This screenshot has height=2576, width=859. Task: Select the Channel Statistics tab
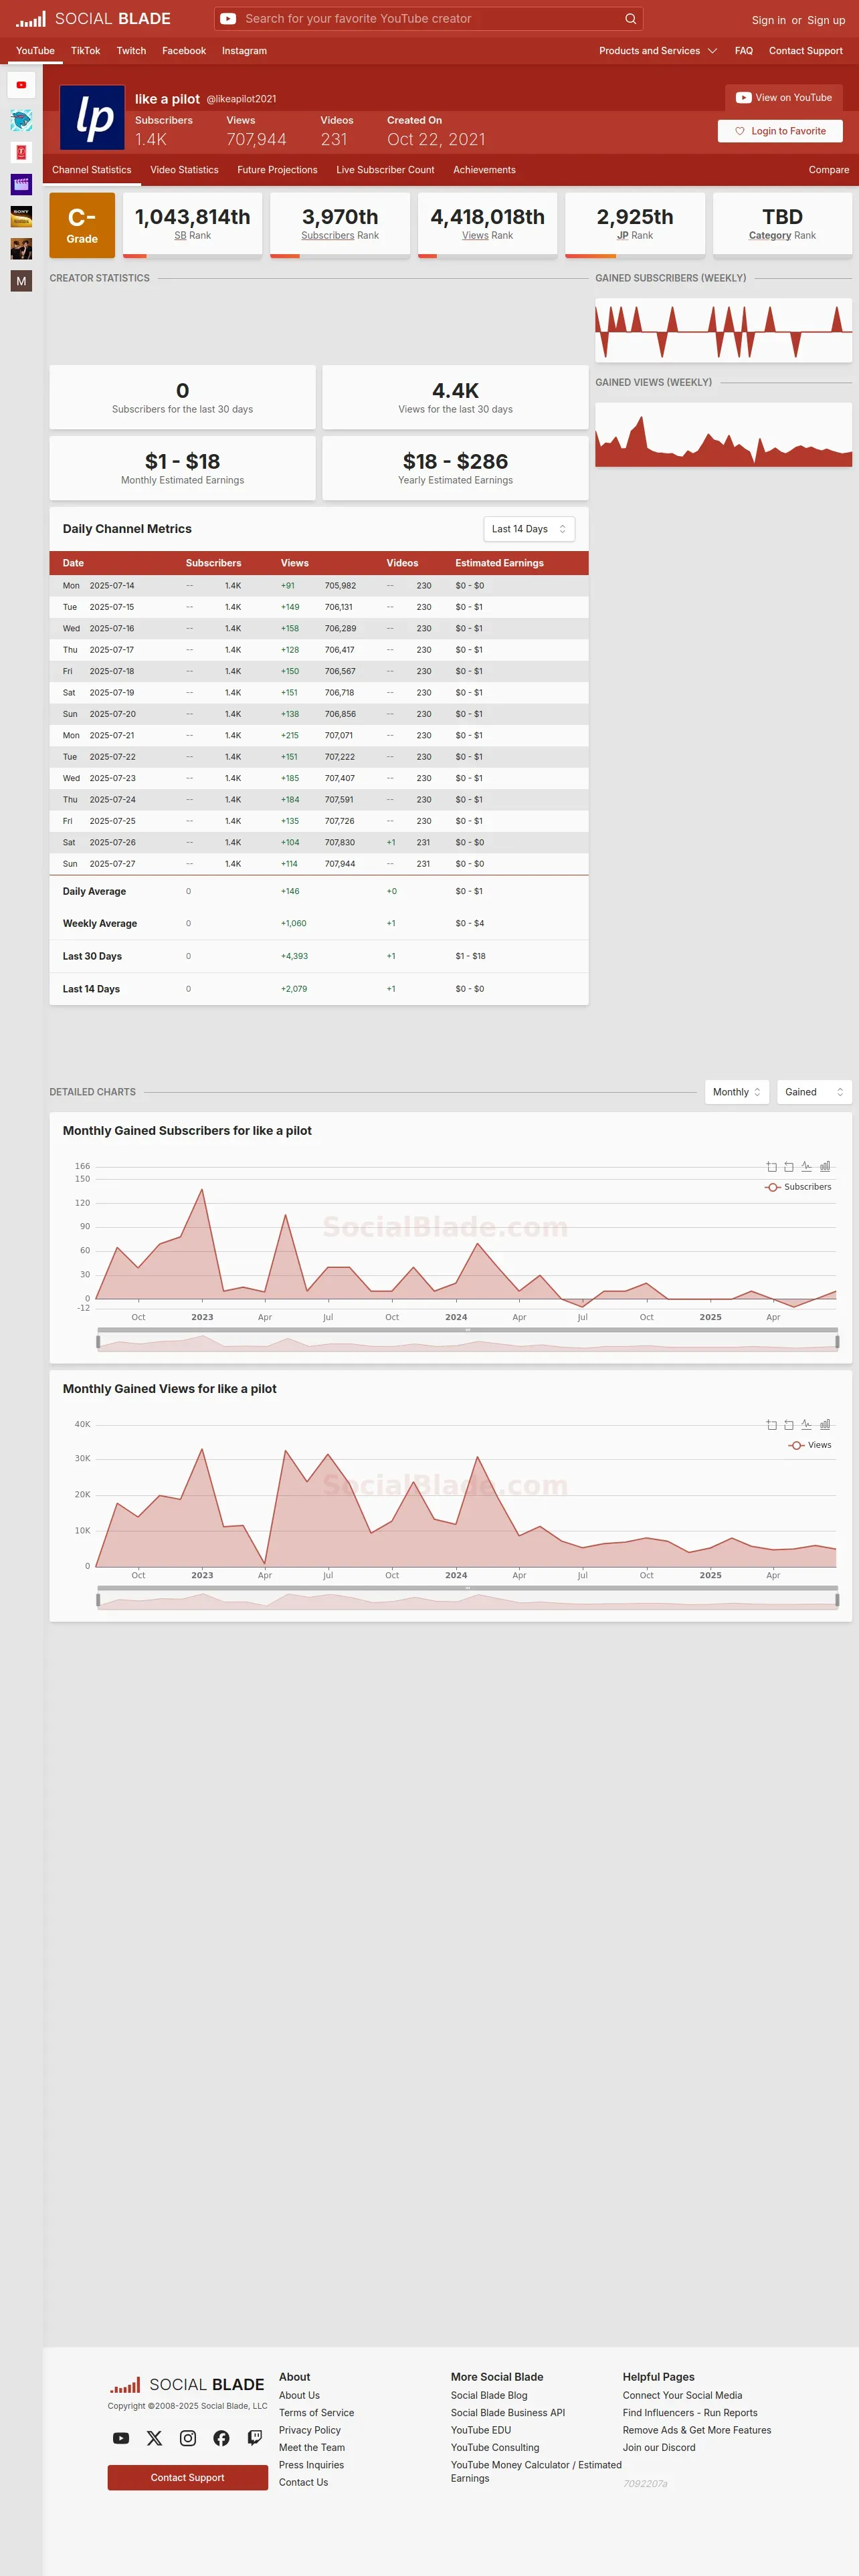point(92,170)
